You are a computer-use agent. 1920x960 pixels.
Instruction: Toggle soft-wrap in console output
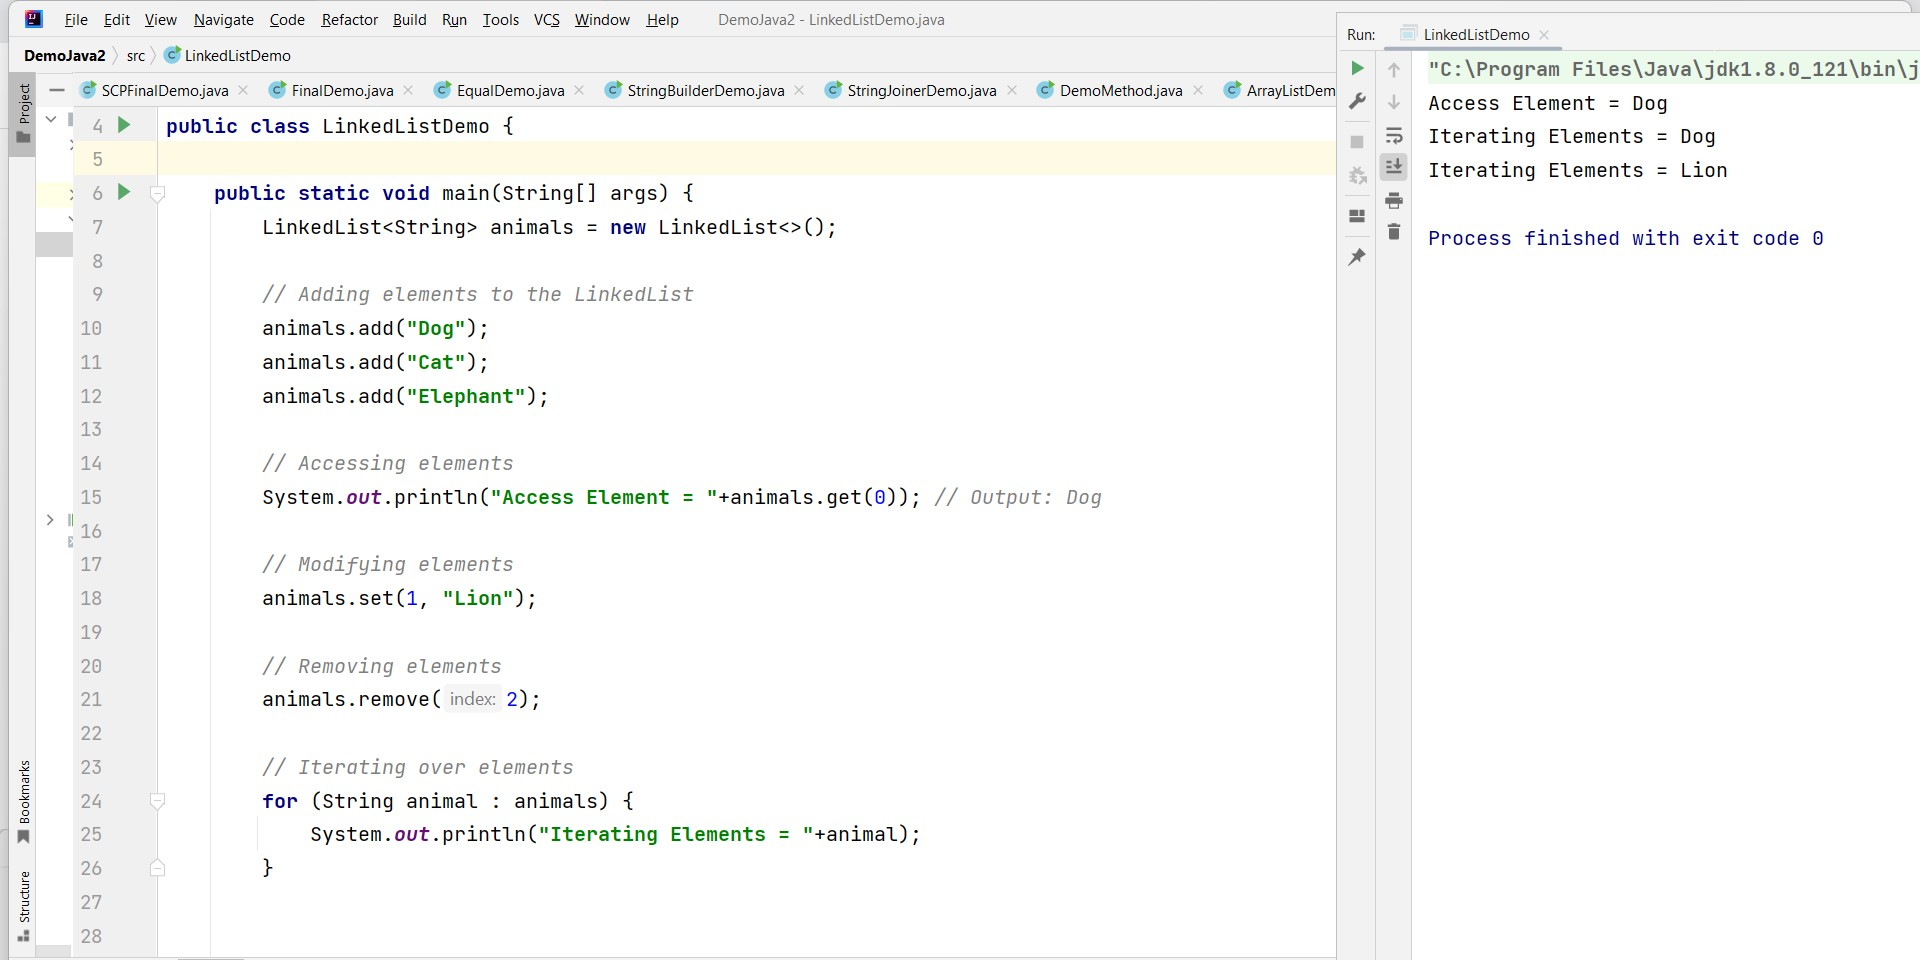click(x=1394, y=135)
